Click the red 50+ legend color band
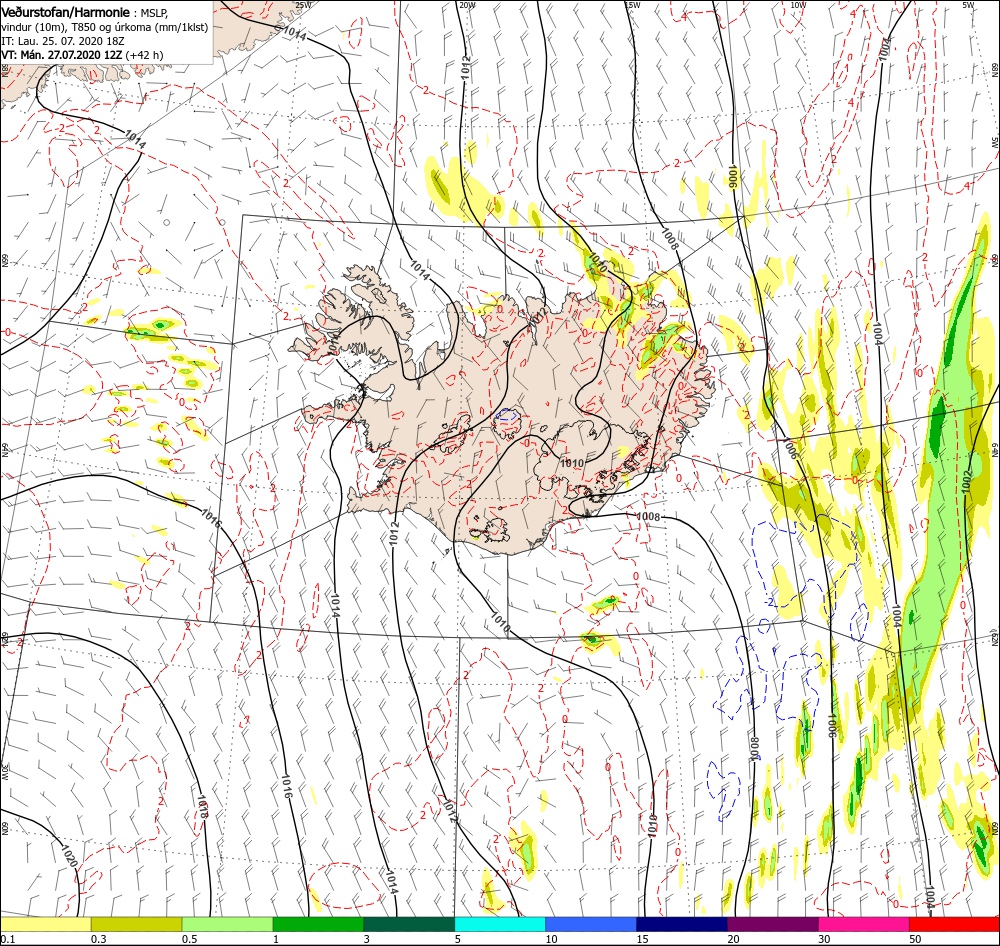Viewport: 1000px width, 946px height. coord(955,924)
